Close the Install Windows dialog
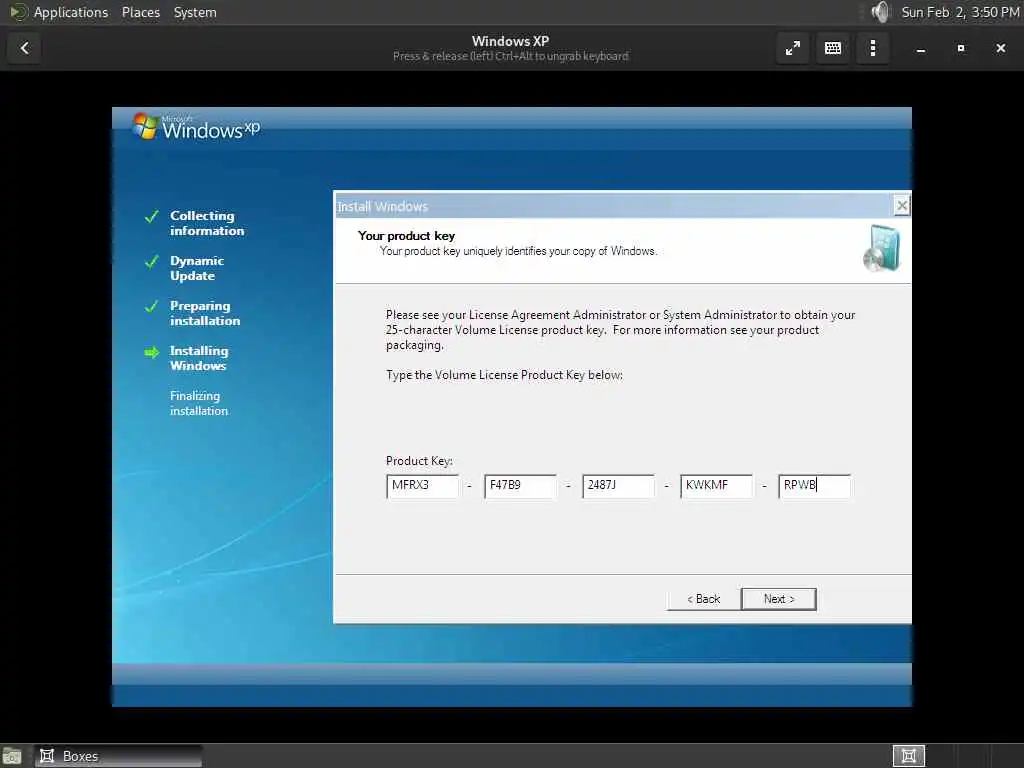This screenshot has height=768, width=1024. click(x=901, y=206)
